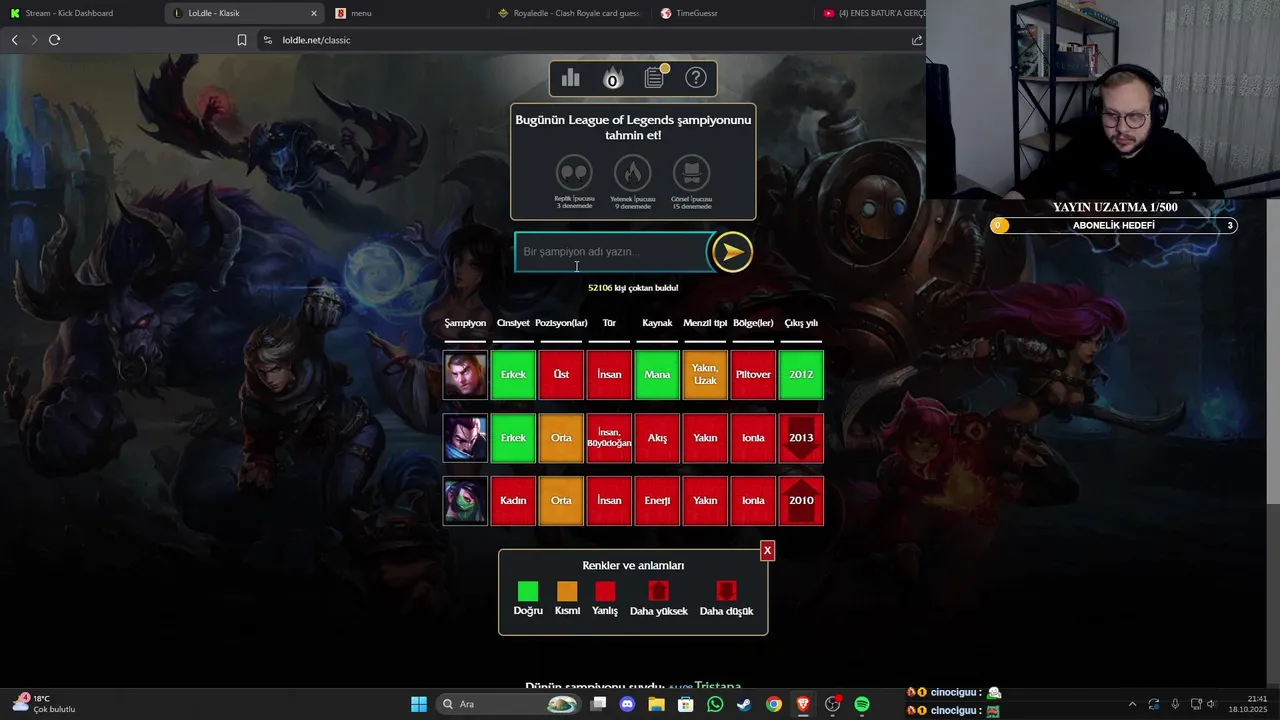Click the Yakın, Uzak range cell

click(x=705, y=375)
